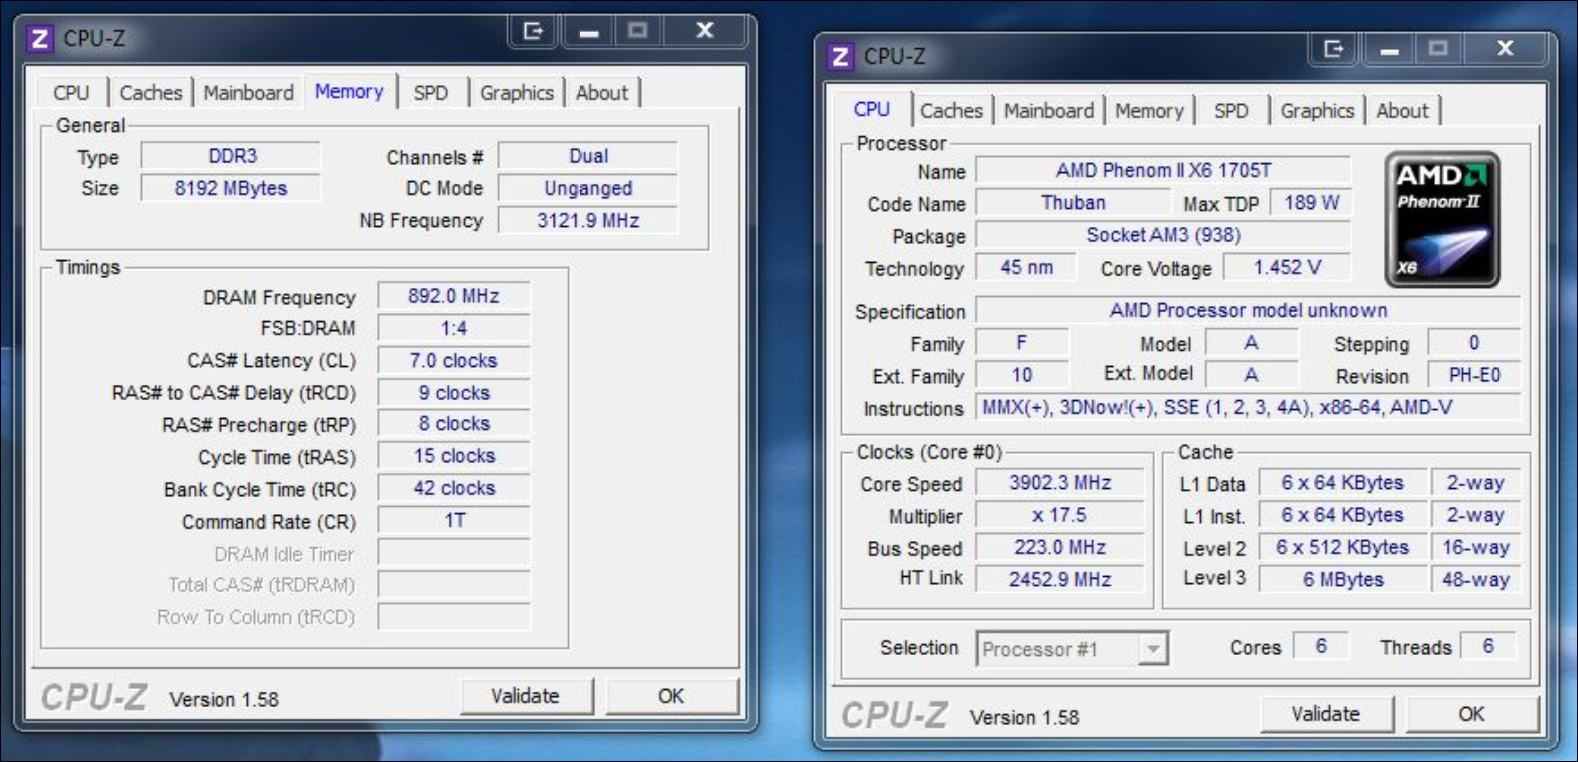Open the Caches tab in the processor window
This screenshot has width=1578, height=762.
click(951, 111)
